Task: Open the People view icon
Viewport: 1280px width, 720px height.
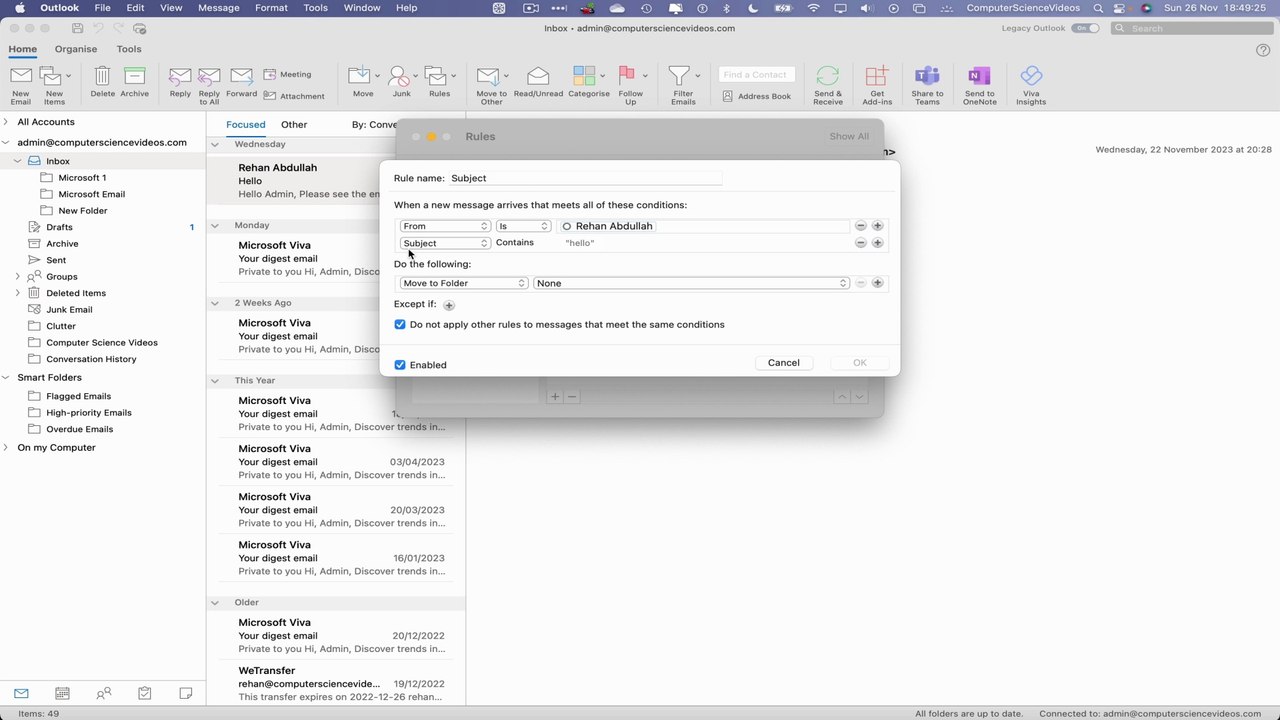Action: [x=103, y=693]
